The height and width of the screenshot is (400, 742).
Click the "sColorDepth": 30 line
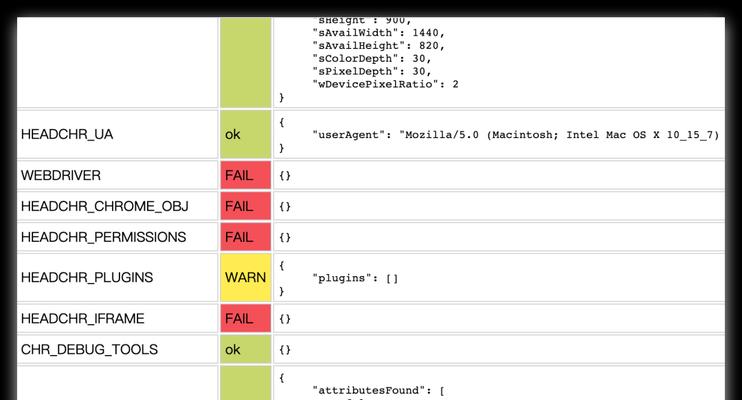(372, 59)
